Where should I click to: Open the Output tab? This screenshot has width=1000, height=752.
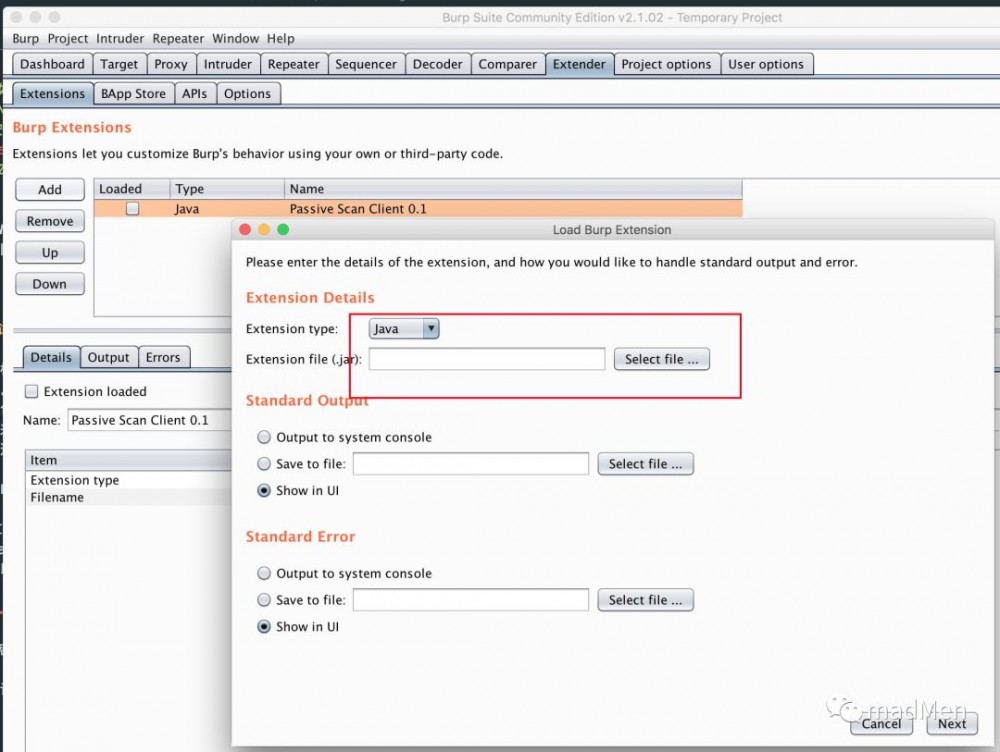click(108, 357)
